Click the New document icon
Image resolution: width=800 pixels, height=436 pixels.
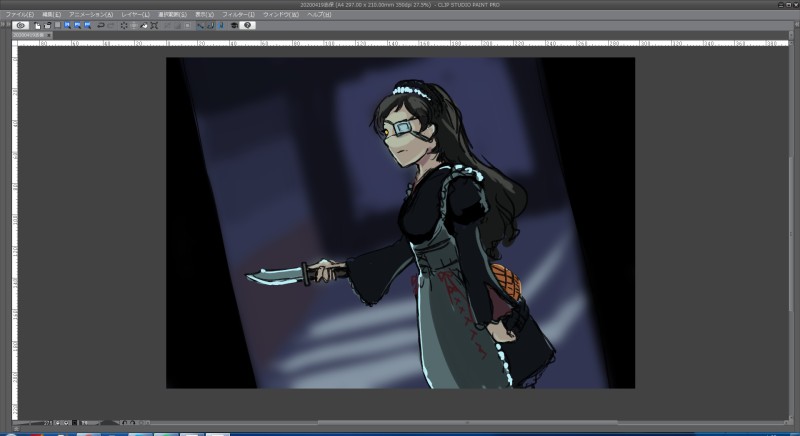(x=37, y=25)
